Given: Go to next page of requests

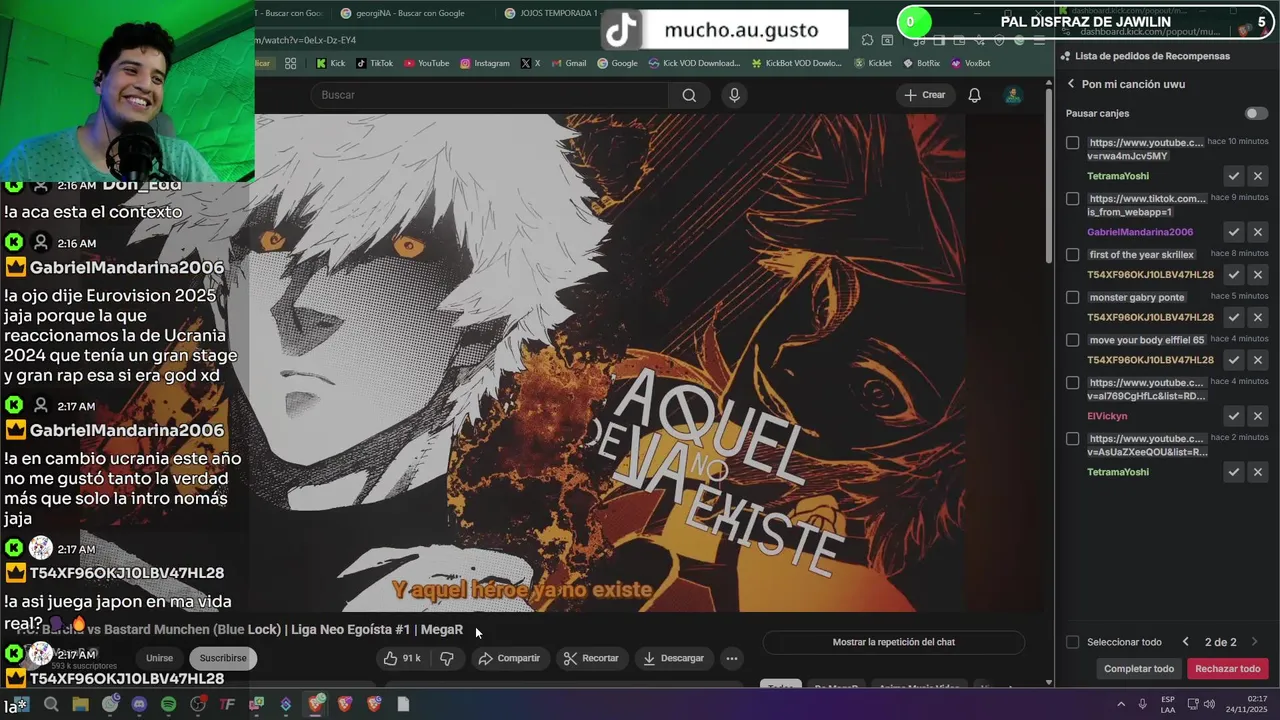Looking at the screenshot, I should tap(1254, 642).
